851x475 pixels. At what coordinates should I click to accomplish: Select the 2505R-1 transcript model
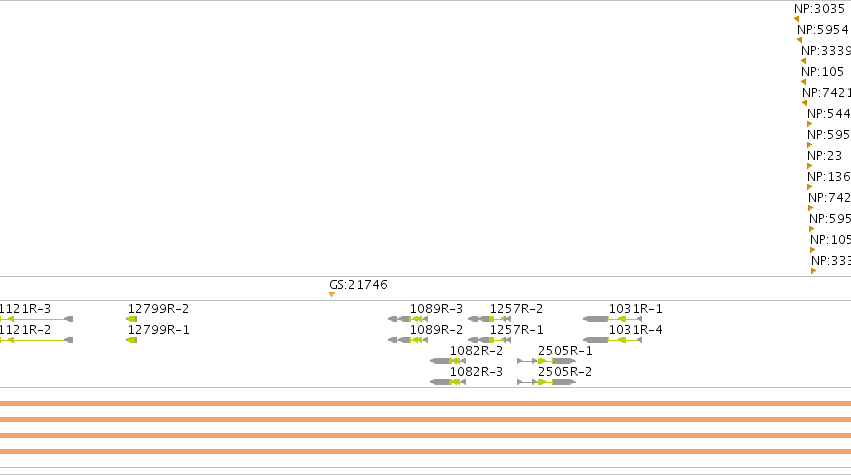pyautogui.click(x=547, y=361)
